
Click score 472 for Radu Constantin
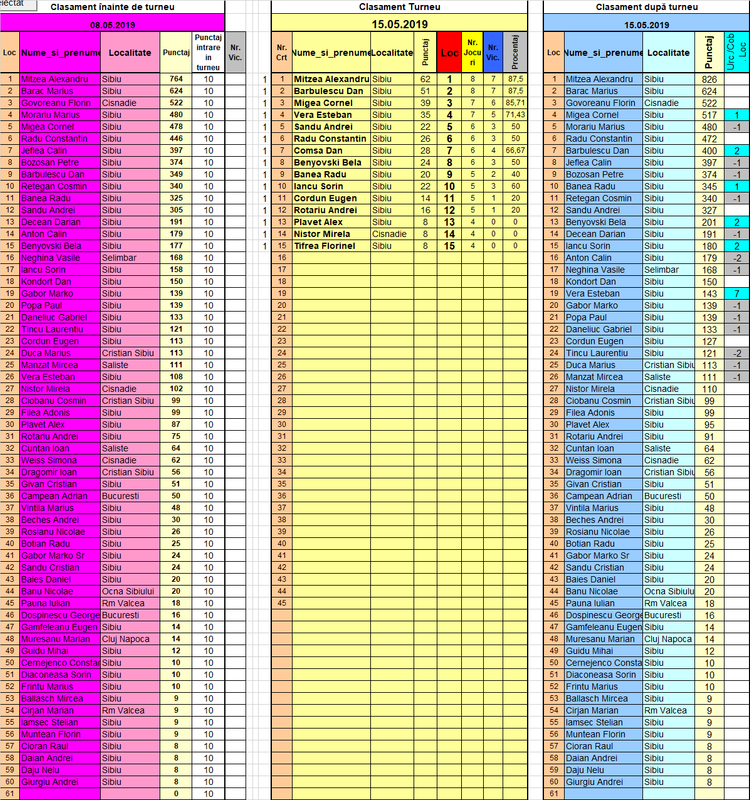[x=709, y=139]
